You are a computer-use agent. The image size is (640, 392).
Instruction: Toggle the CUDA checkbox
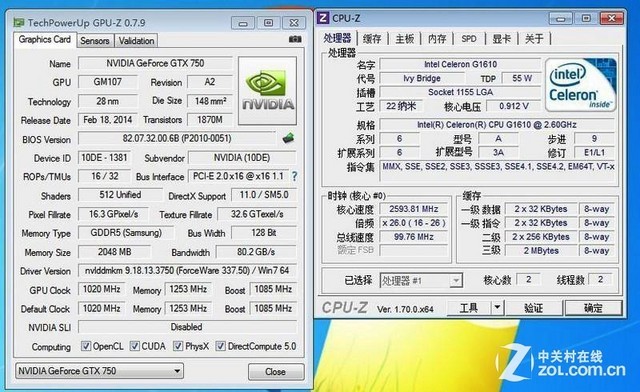click(x=134, y=346)
